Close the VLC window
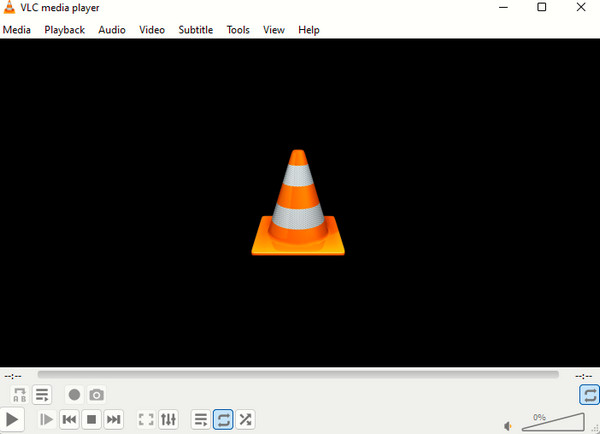 click(581, 7)
